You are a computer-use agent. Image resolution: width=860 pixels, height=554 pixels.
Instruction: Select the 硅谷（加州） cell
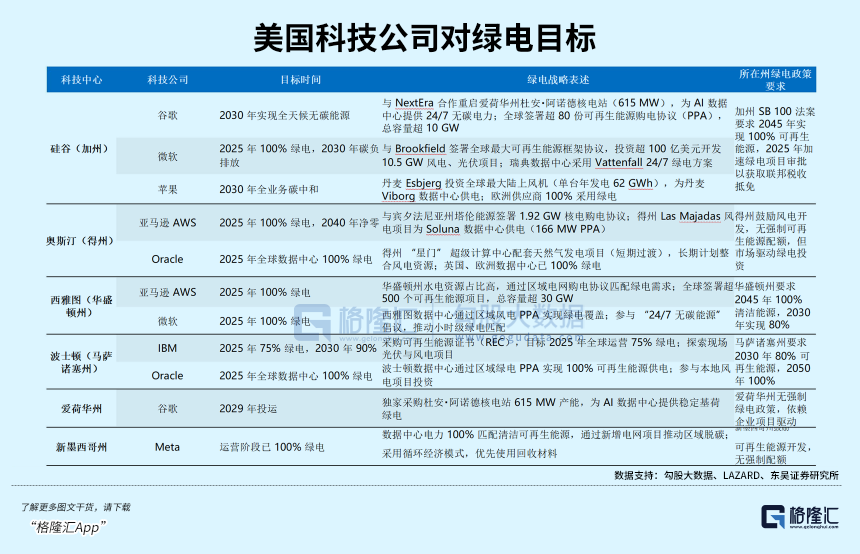coord(80,149)
